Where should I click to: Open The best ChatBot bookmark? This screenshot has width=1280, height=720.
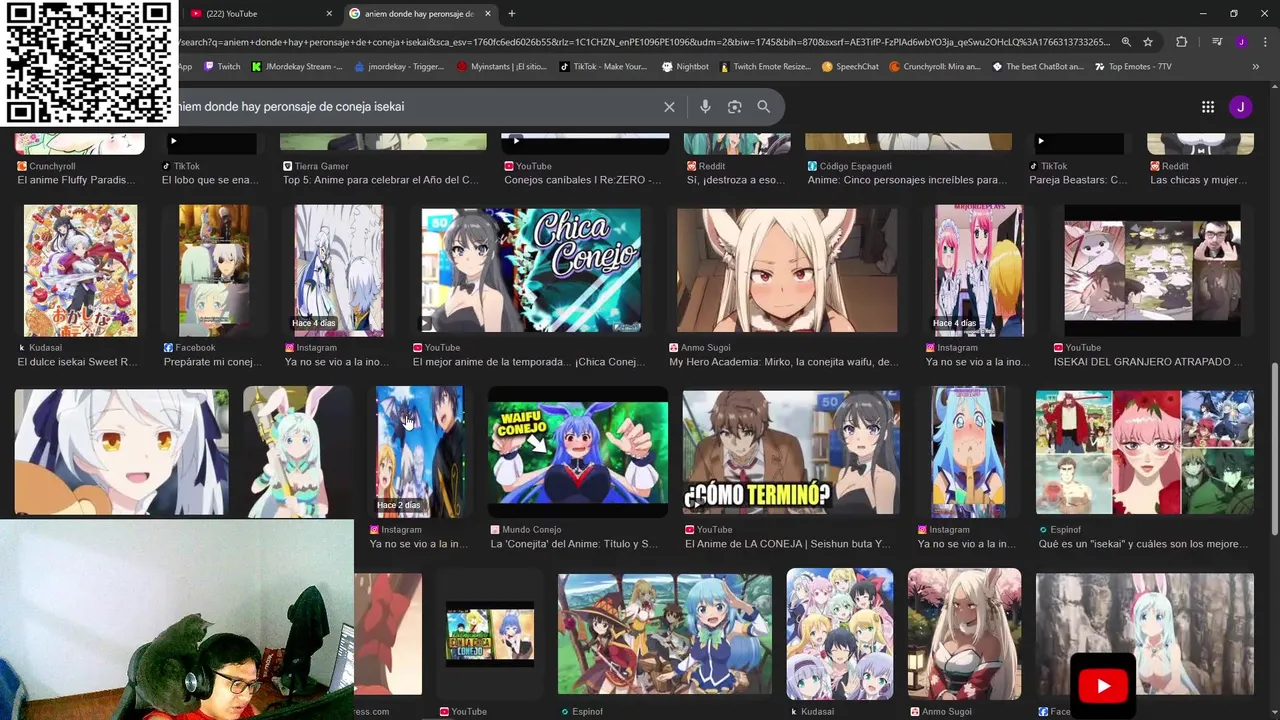click(x=1037, y=67)
